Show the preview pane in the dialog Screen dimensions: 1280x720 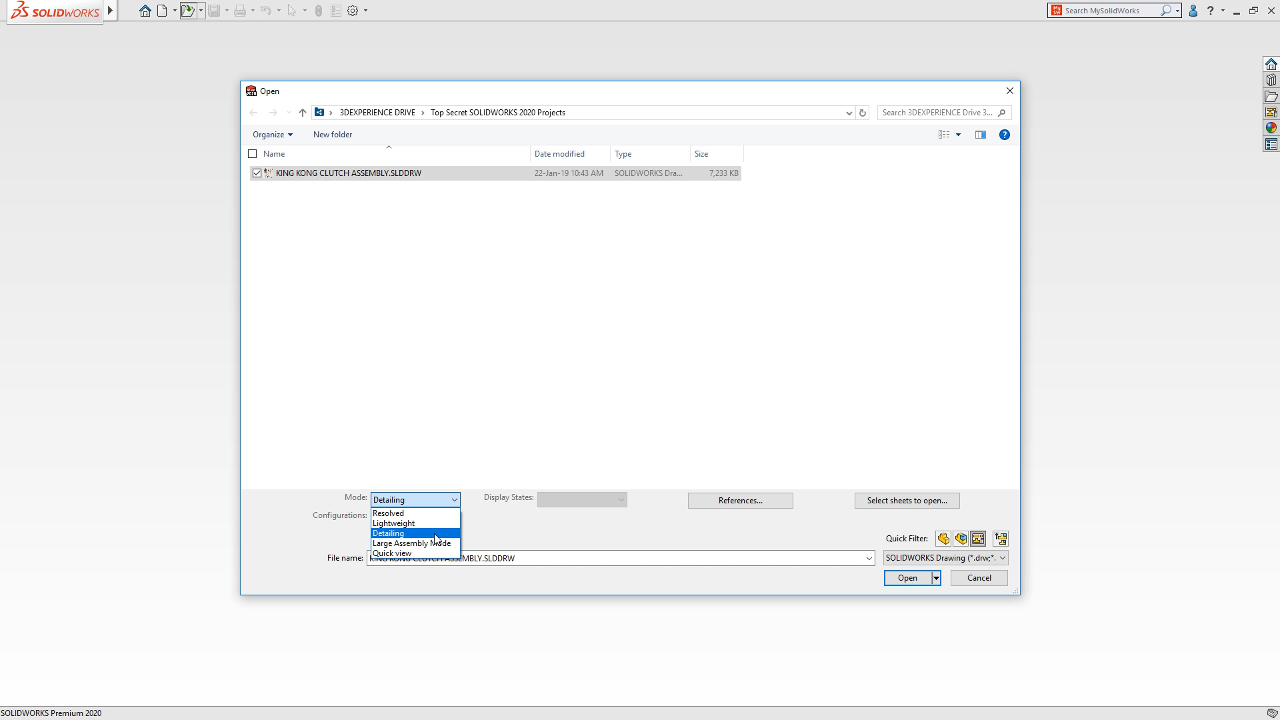[x=980, y=134]
